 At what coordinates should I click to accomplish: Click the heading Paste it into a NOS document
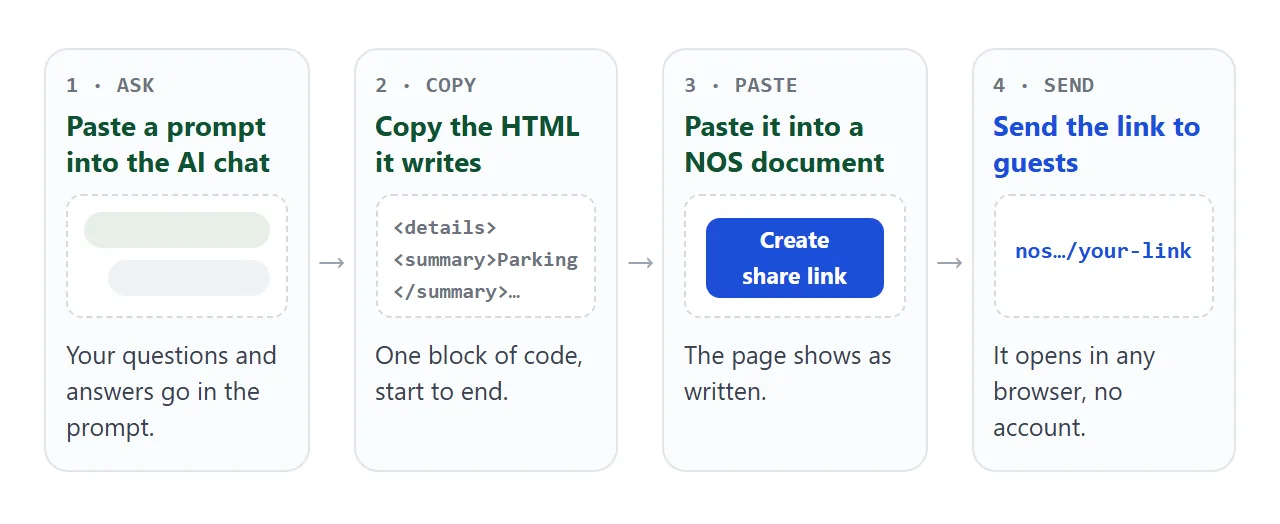click(785, 145)
